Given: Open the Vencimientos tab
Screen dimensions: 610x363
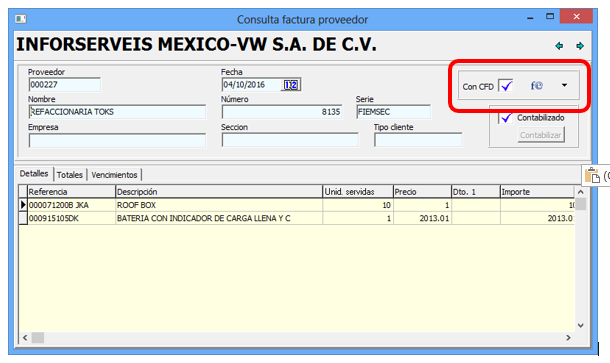Looking at the screenshot, I should click(x=114, y=175).
